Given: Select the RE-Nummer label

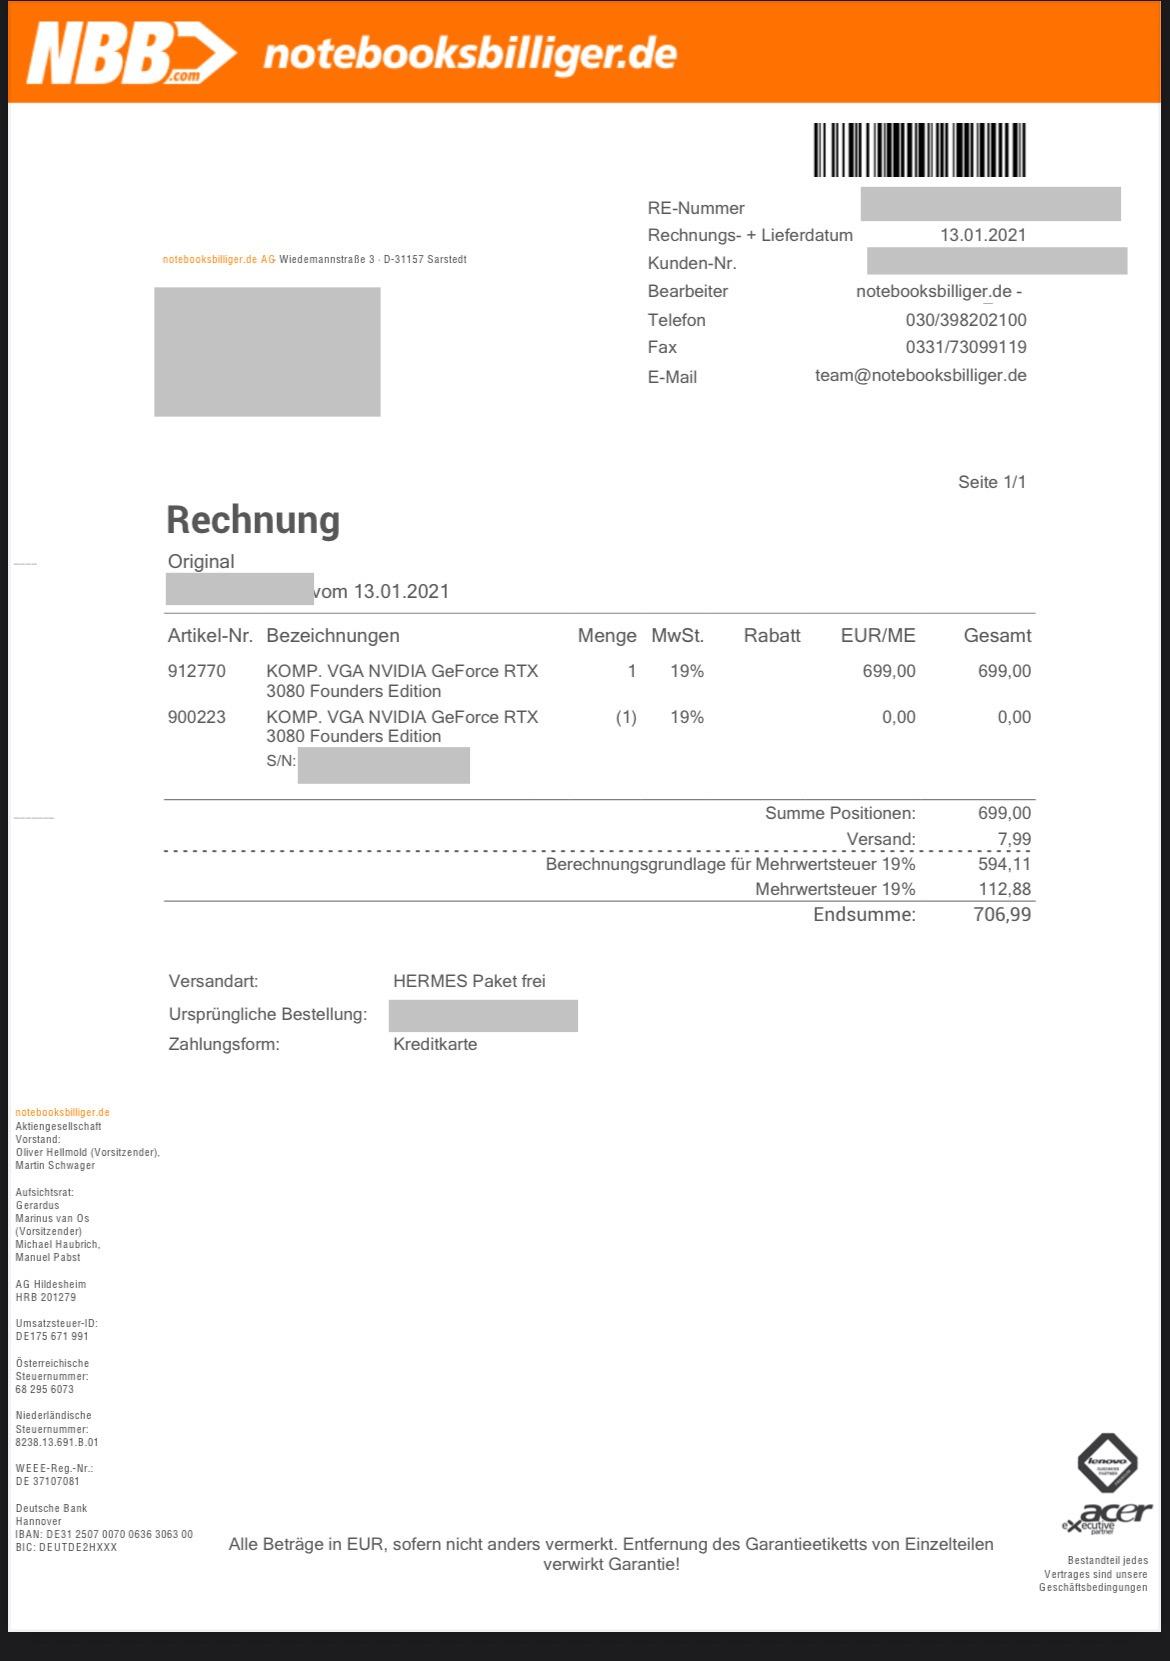Looking at the screenshot, I should coord(696,208).
